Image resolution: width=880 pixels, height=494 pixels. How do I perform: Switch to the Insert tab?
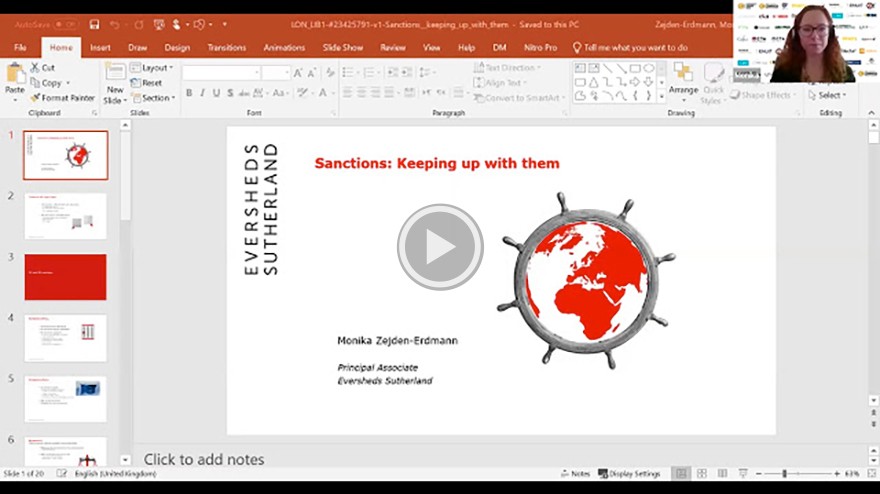[x=100, y=48]
